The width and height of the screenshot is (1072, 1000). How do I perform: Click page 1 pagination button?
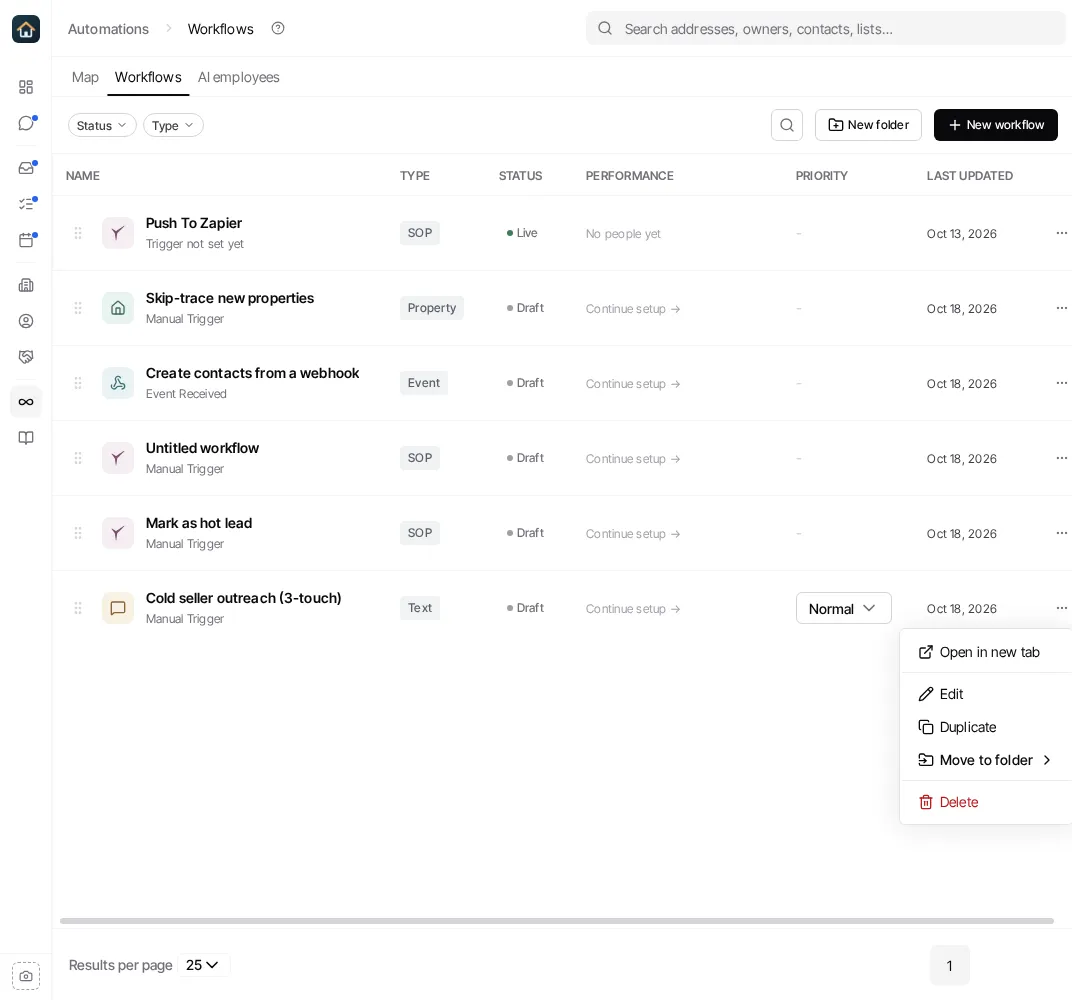coord(950,965)
